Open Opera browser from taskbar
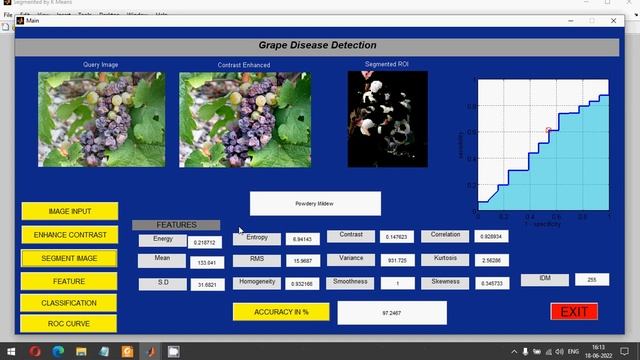The image size is (640, 360). (x=35, y=351)
